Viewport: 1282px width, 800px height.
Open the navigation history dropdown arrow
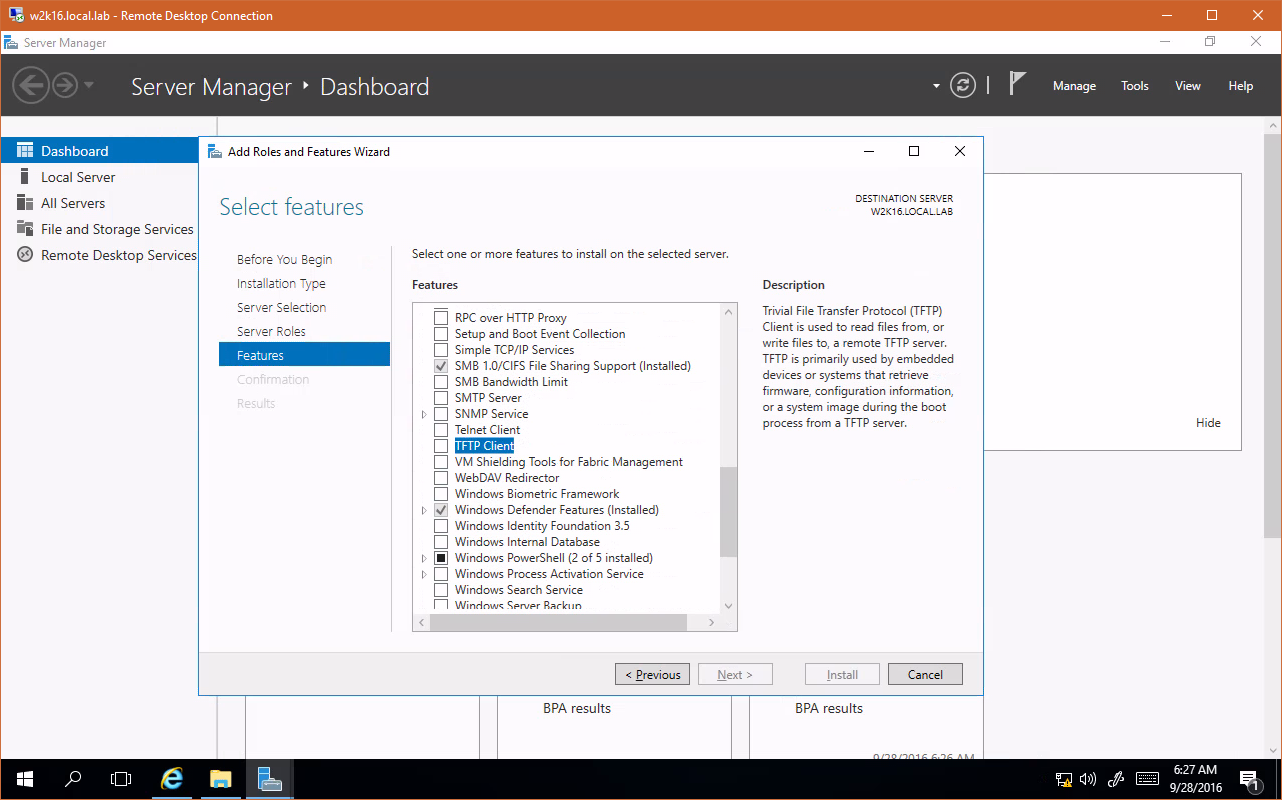[89, 85]
